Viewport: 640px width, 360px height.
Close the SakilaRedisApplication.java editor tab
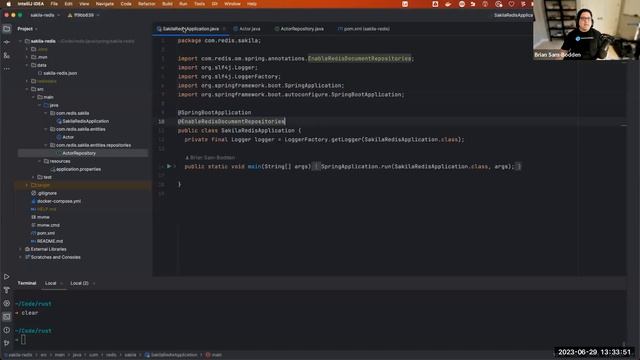[224, 29]
